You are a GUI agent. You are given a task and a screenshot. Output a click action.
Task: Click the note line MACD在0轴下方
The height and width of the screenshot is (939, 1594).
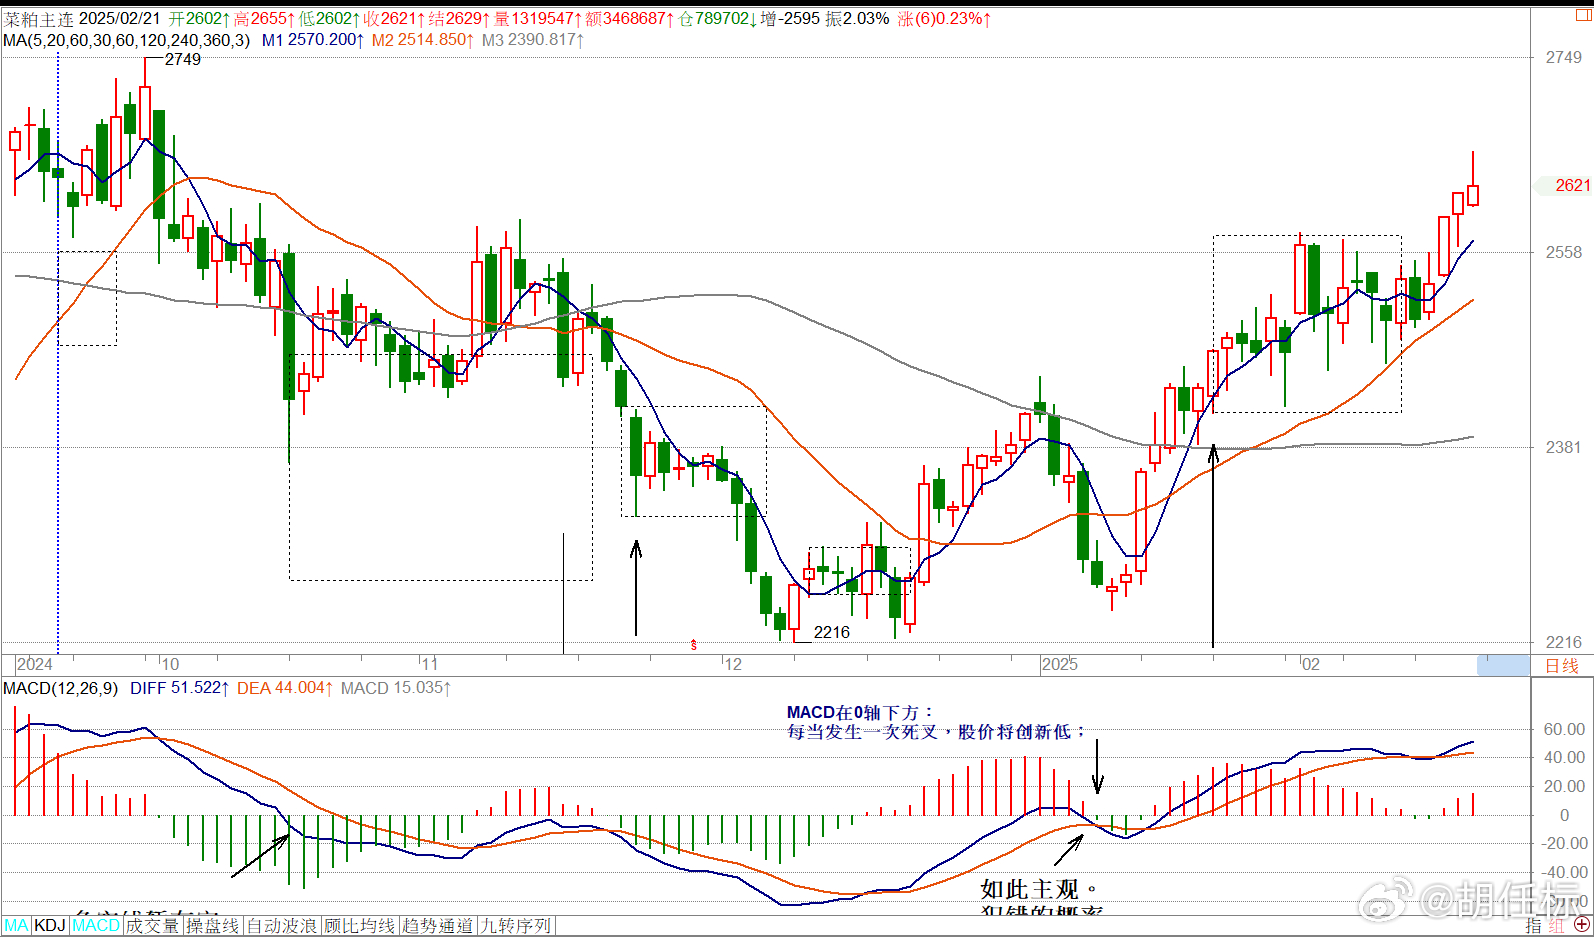coord(860,713)
